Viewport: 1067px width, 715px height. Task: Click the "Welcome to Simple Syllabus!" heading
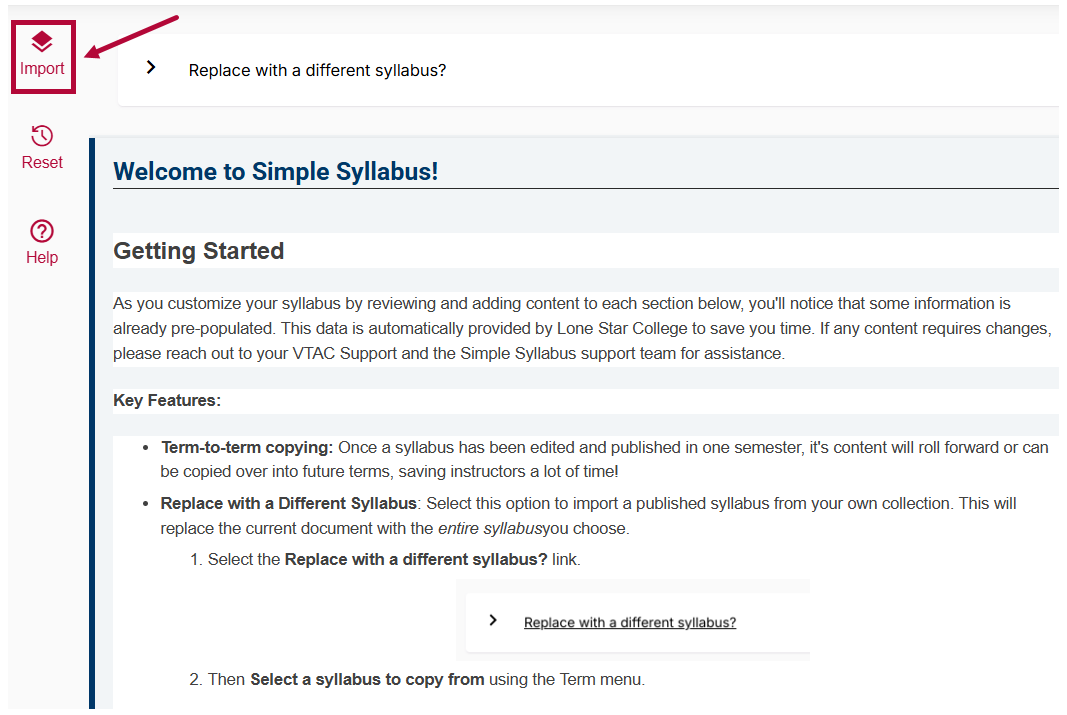point(276,171)
